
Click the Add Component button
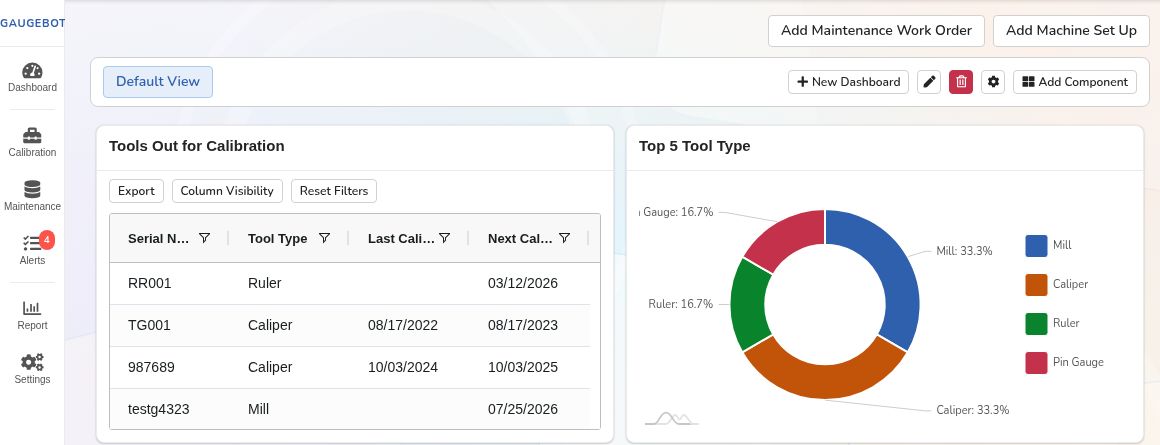[x=1075, y=82]
